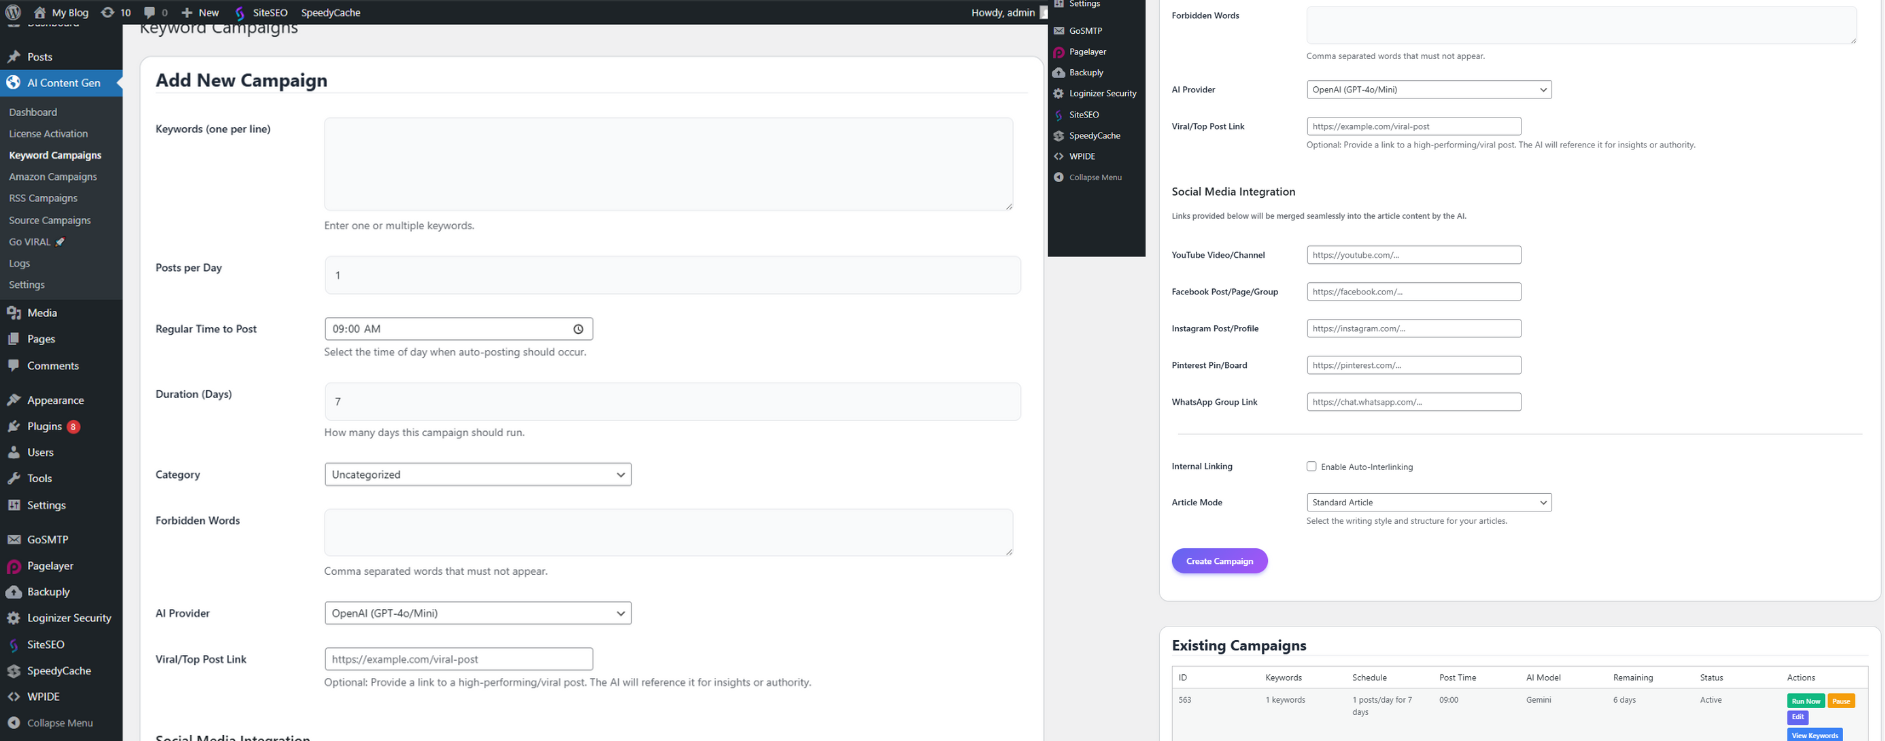Screen dimensions: 1885x741
Task: Go to Amazon Campaigns submenu
Action: pyautogui.click(x=53, y=177)
